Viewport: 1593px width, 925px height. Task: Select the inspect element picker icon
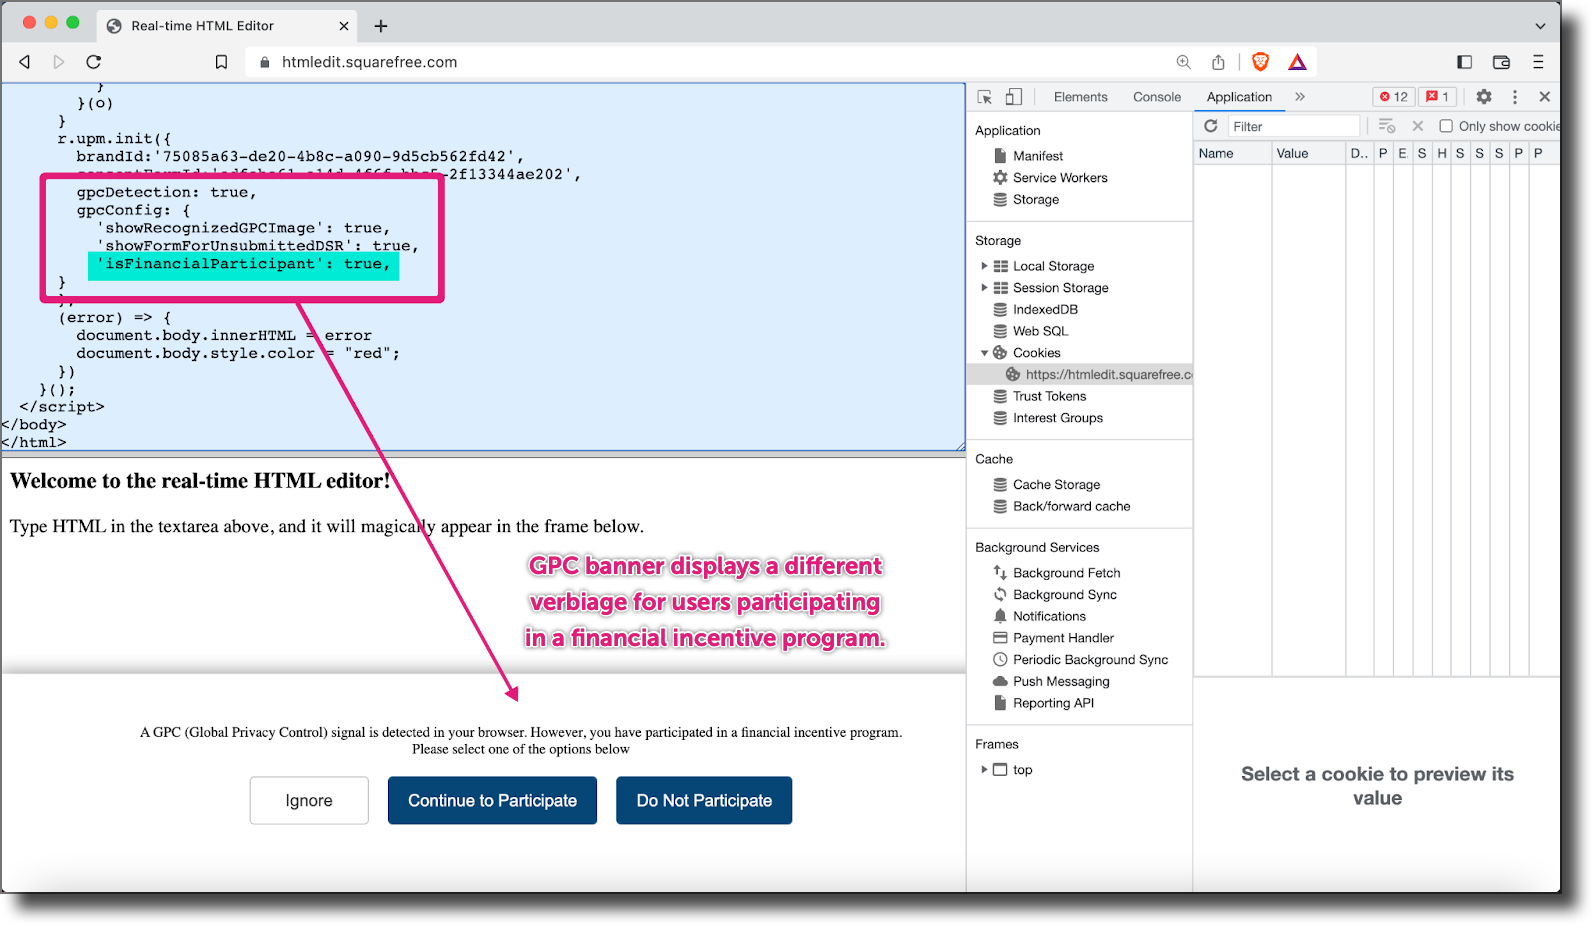[x=985, y=97]
